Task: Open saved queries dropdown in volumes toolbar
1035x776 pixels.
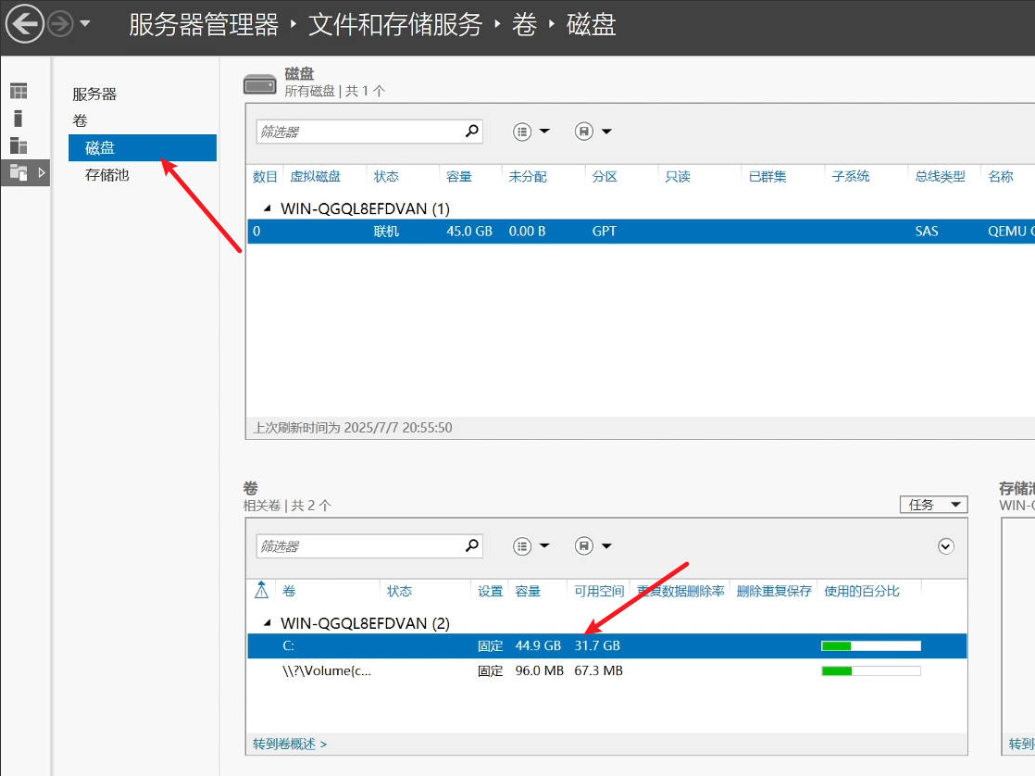Action: tap(593, 546)
